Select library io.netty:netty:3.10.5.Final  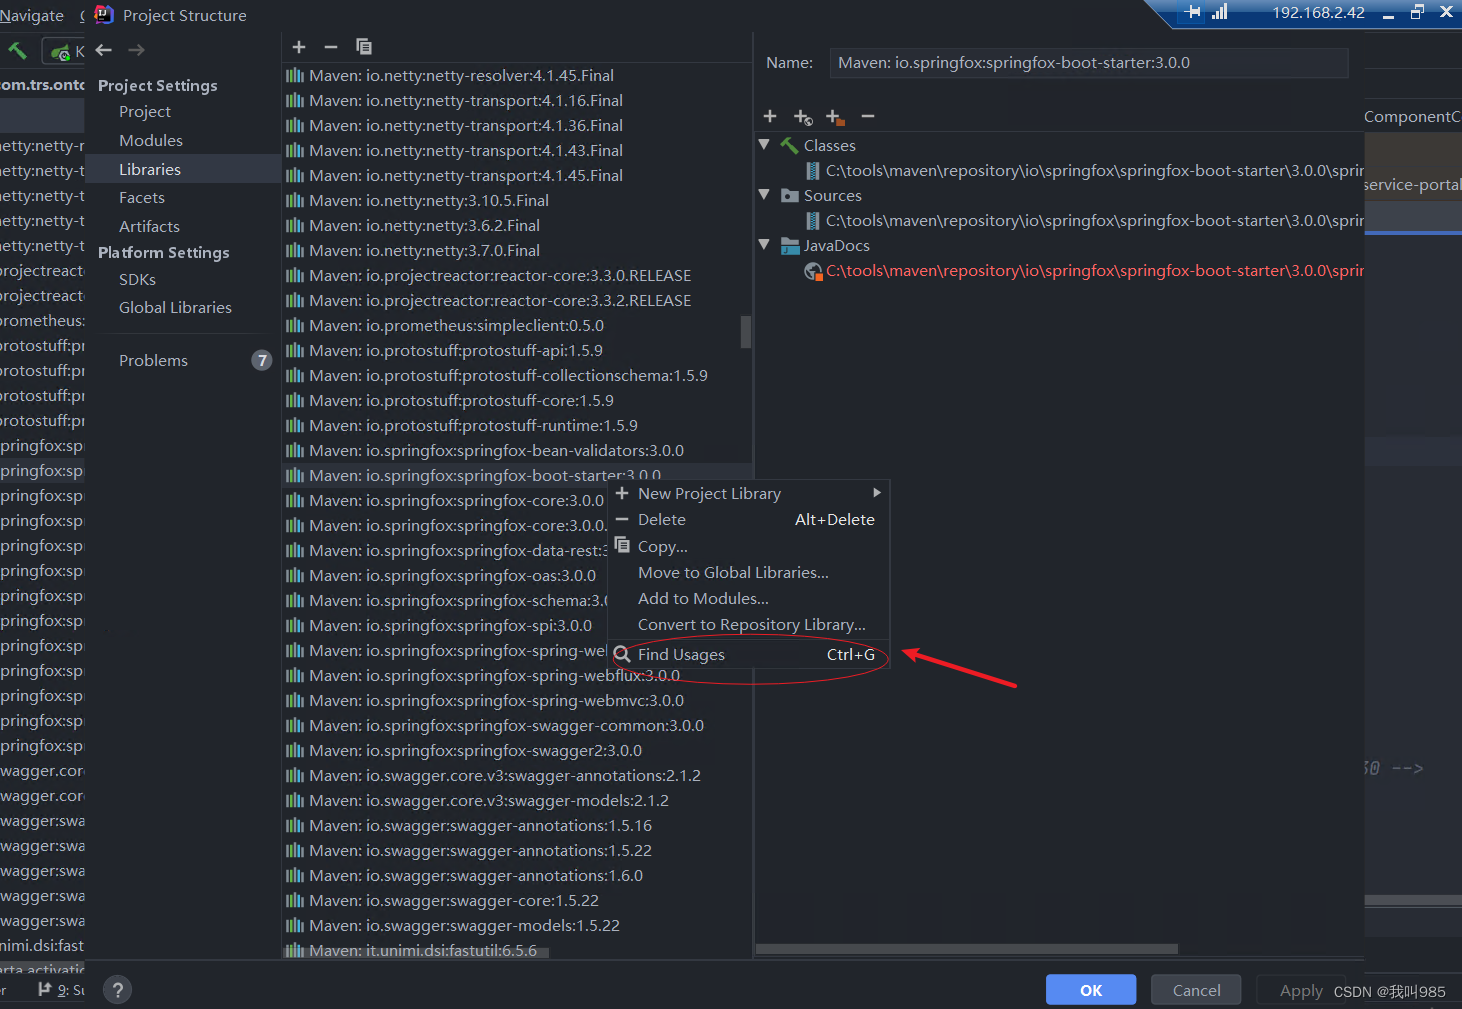517,201
